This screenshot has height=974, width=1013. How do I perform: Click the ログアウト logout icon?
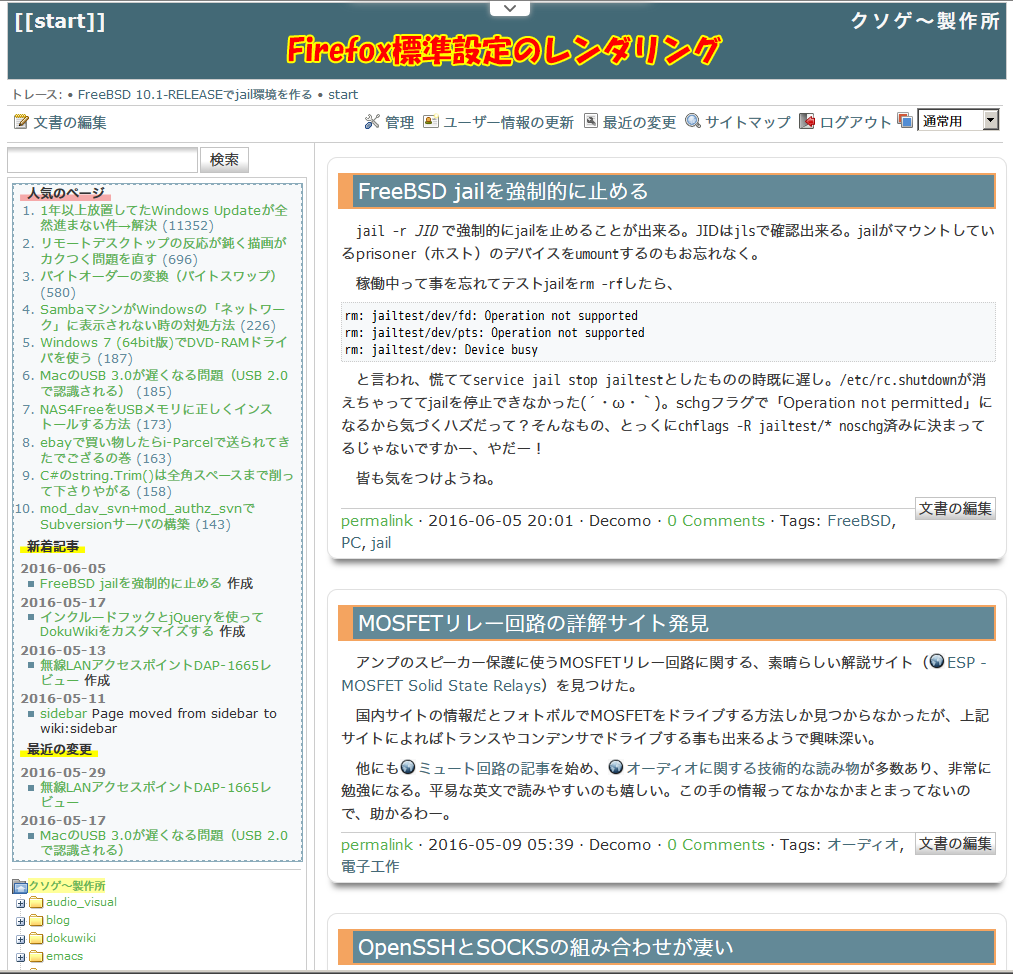[808, 122]
